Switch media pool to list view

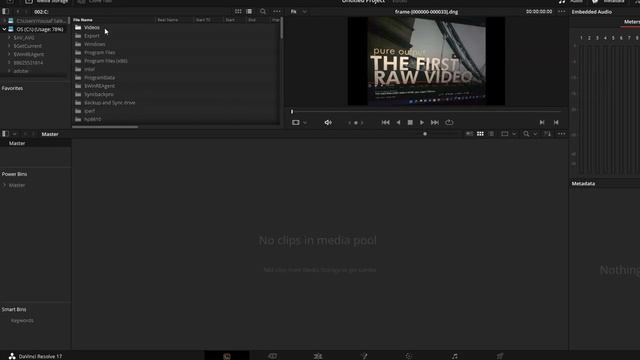pyautogui.click(x=491, y=134)
